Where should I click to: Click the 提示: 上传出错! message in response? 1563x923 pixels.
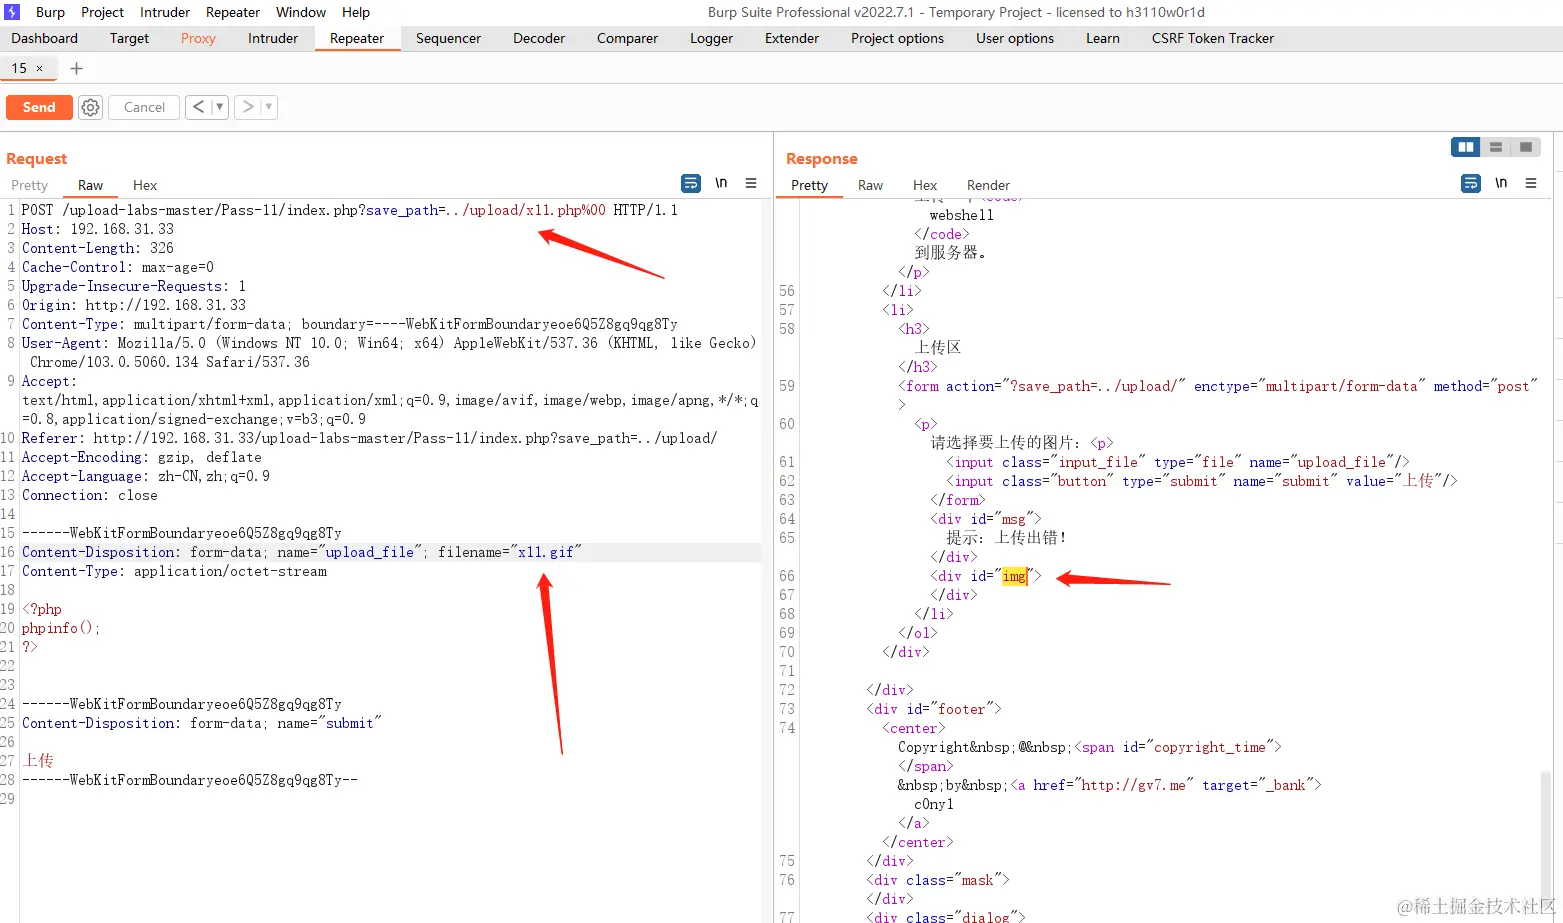(x=1006, y=538)
